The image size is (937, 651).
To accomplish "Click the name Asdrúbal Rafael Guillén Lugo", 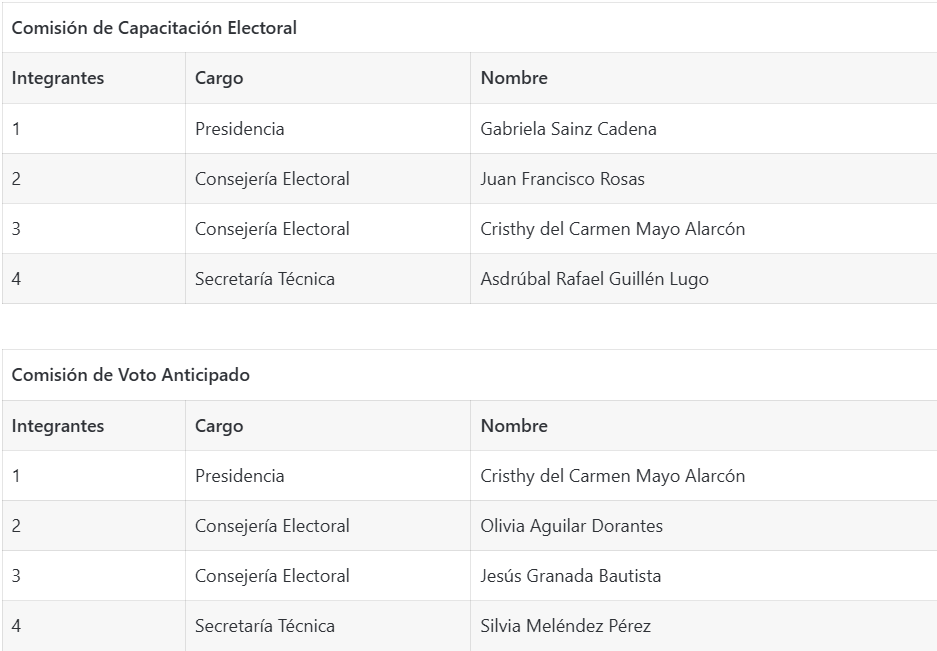I will 595,279.
